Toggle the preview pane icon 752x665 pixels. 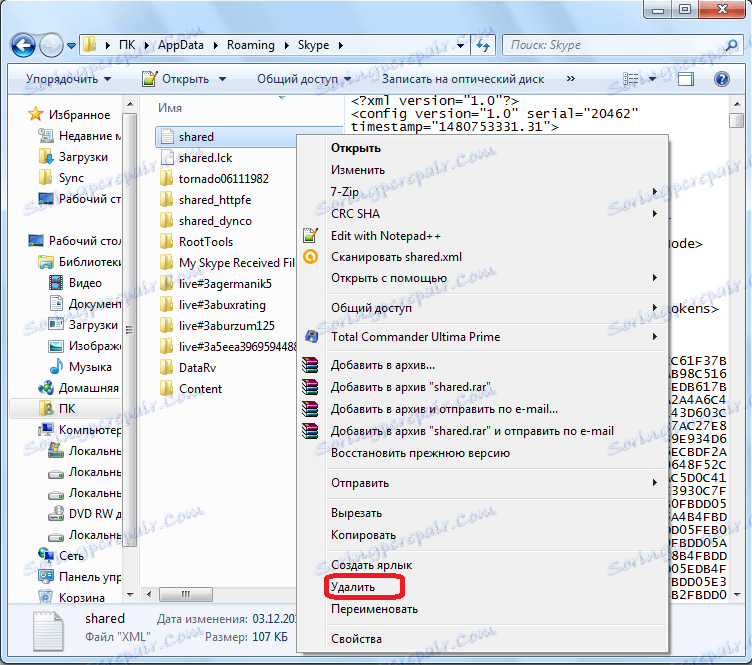click(685, 79)
